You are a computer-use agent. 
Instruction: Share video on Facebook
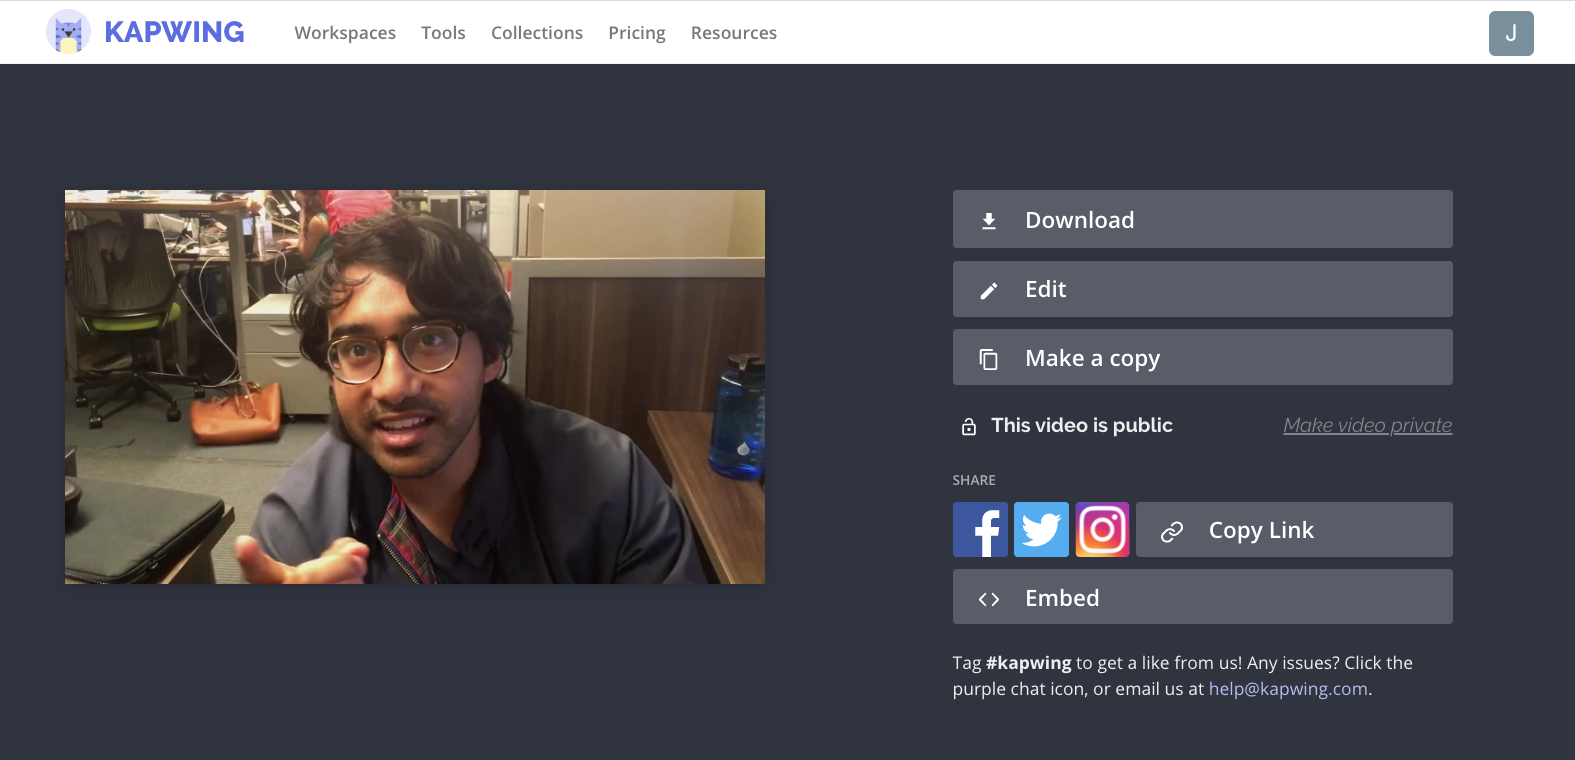pos(980,530)
